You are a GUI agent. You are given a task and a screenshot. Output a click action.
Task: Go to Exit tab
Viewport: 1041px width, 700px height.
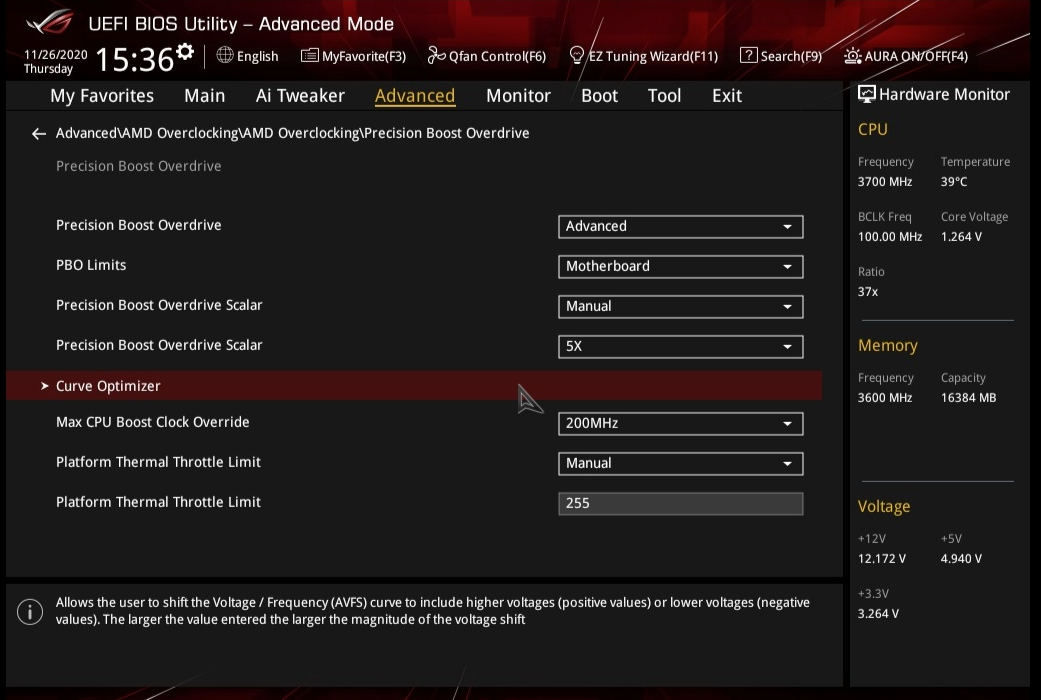tap(727, 96)
